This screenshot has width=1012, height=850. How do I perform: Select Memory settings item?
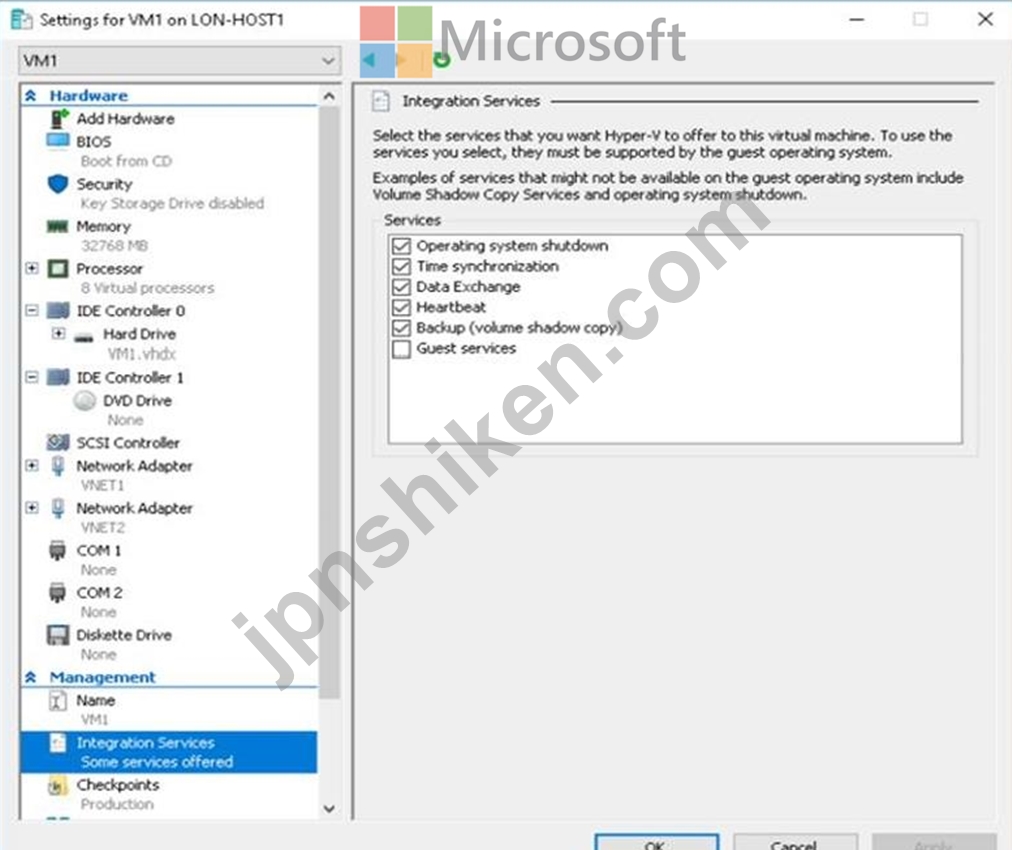(x=103, y=227)
